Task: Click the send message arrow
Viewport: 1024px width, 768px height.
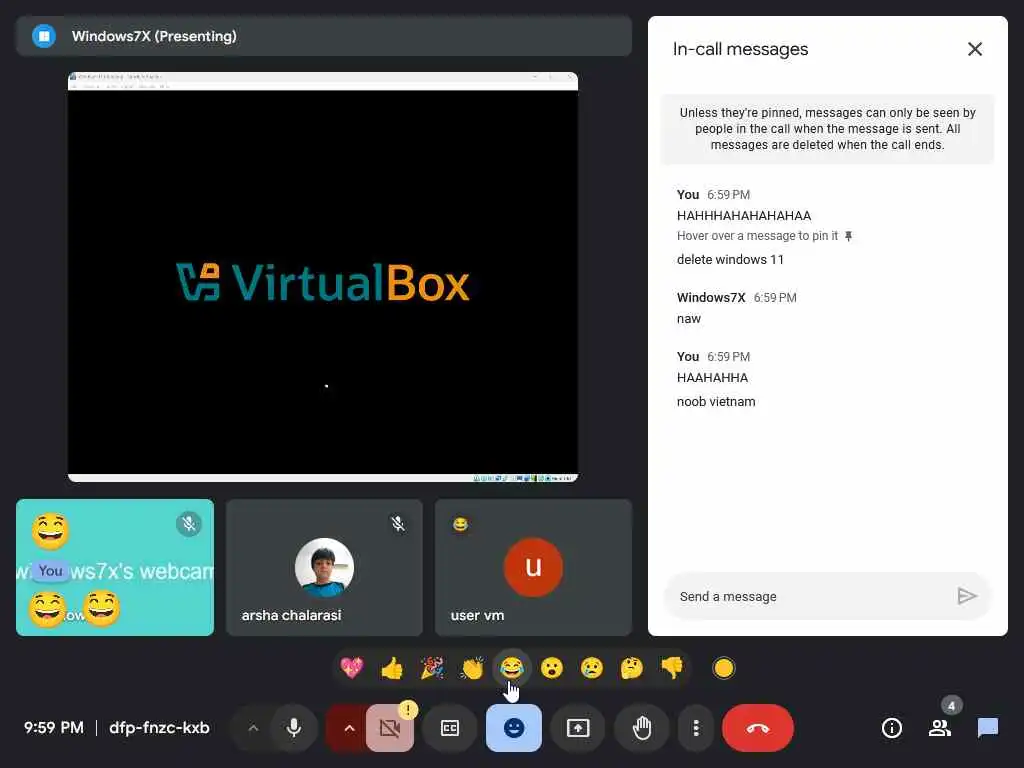Action: [967, 596]
